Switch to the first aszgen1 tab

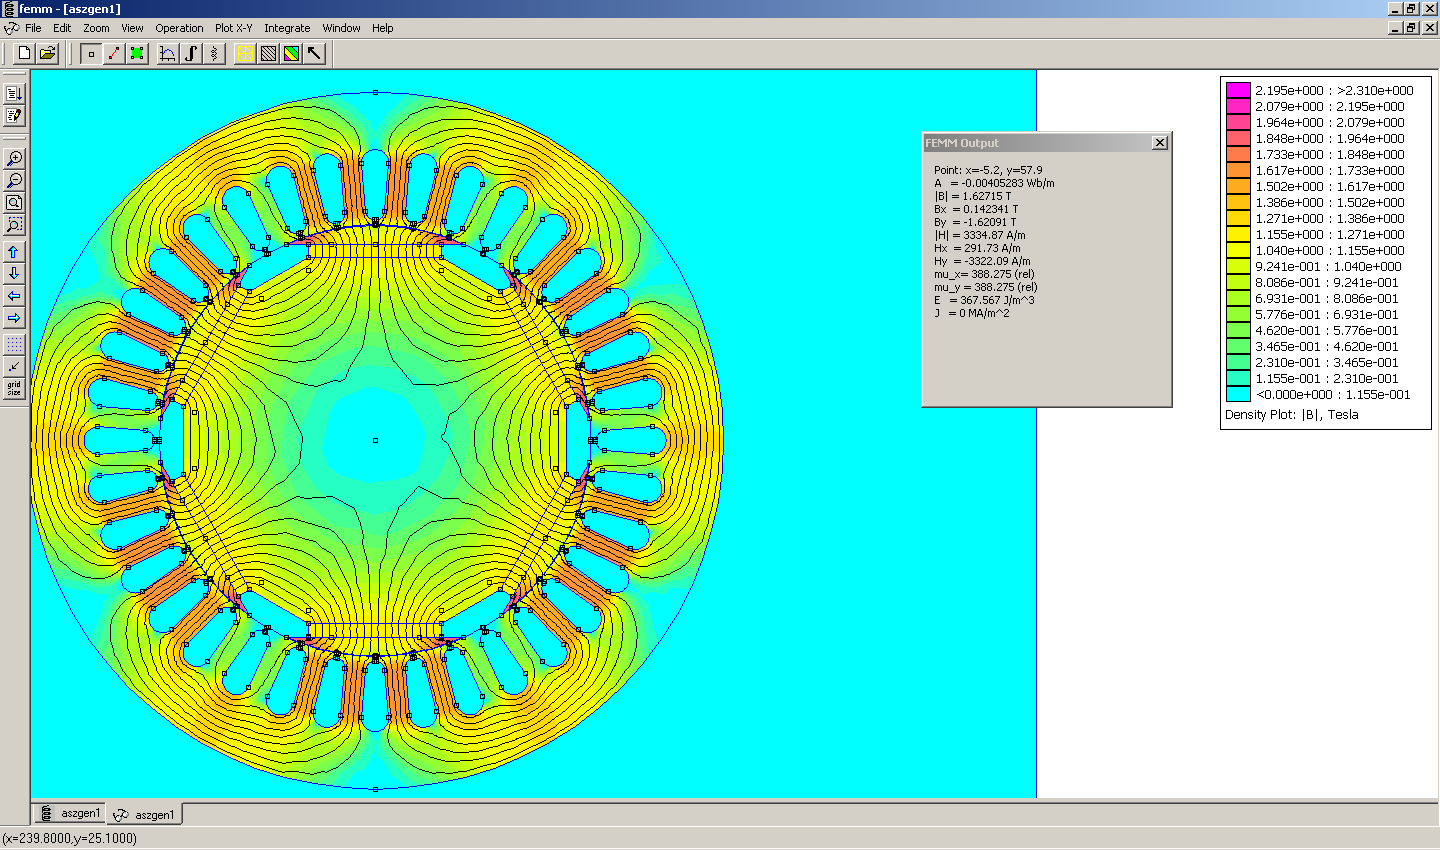70,814
